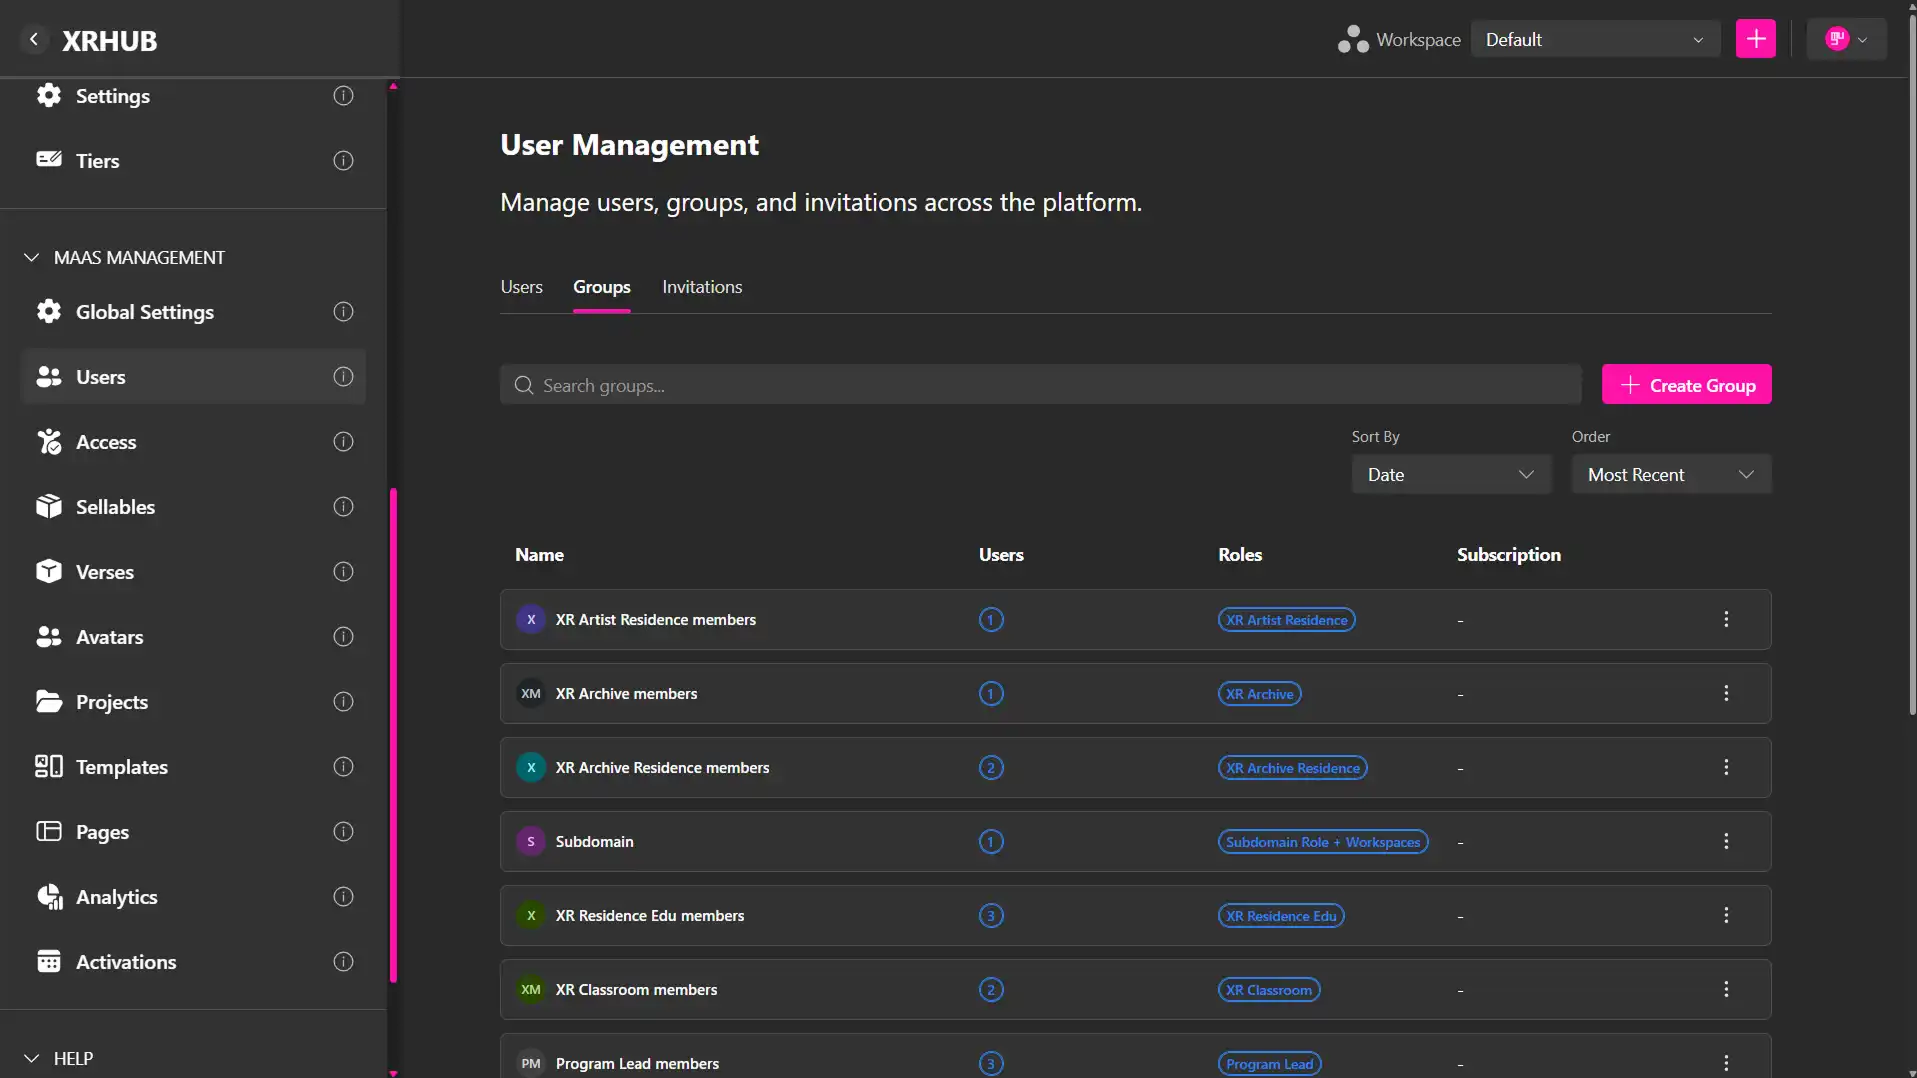Click the pink plus button in header

[x=1755, y=39]
